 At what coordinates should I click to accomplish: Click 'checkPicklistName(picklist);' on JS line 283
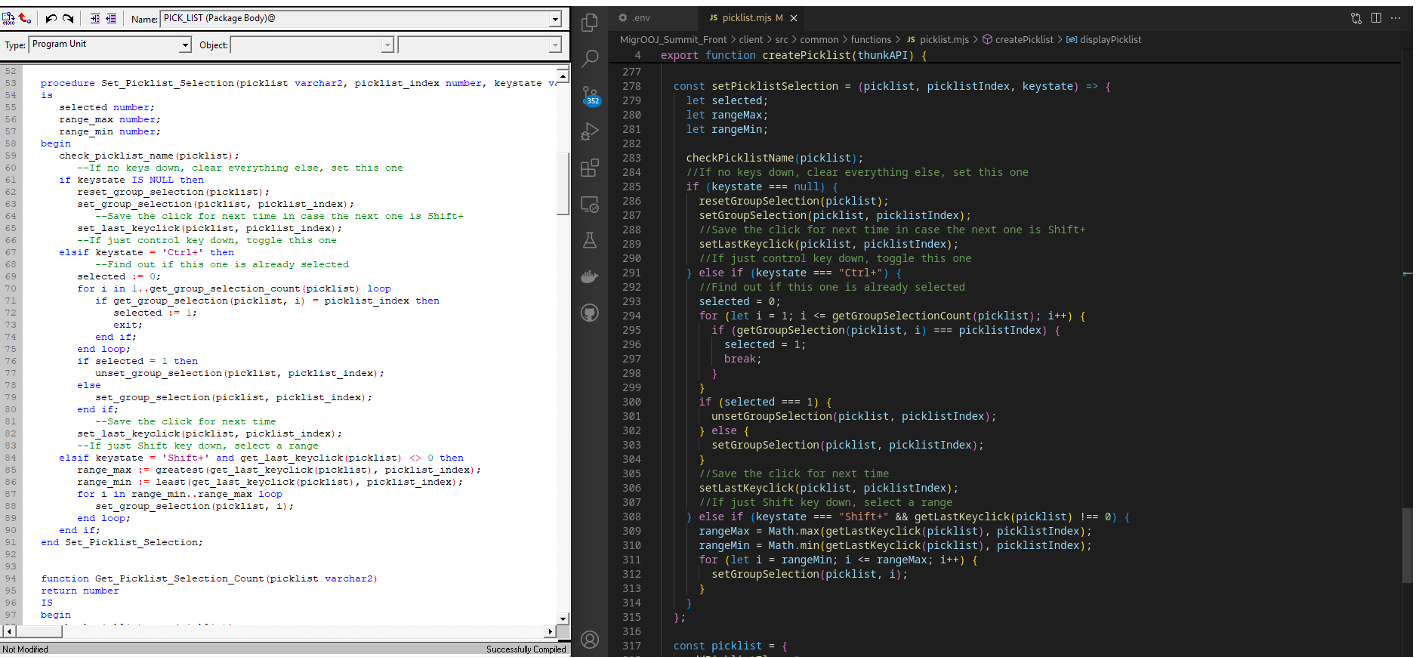pos(774,158)
